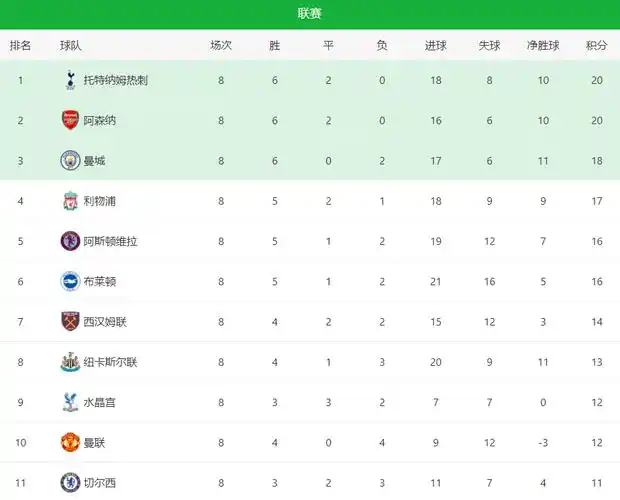
Task: Click the Brighton club crest icon
Action: click(69, 281)
